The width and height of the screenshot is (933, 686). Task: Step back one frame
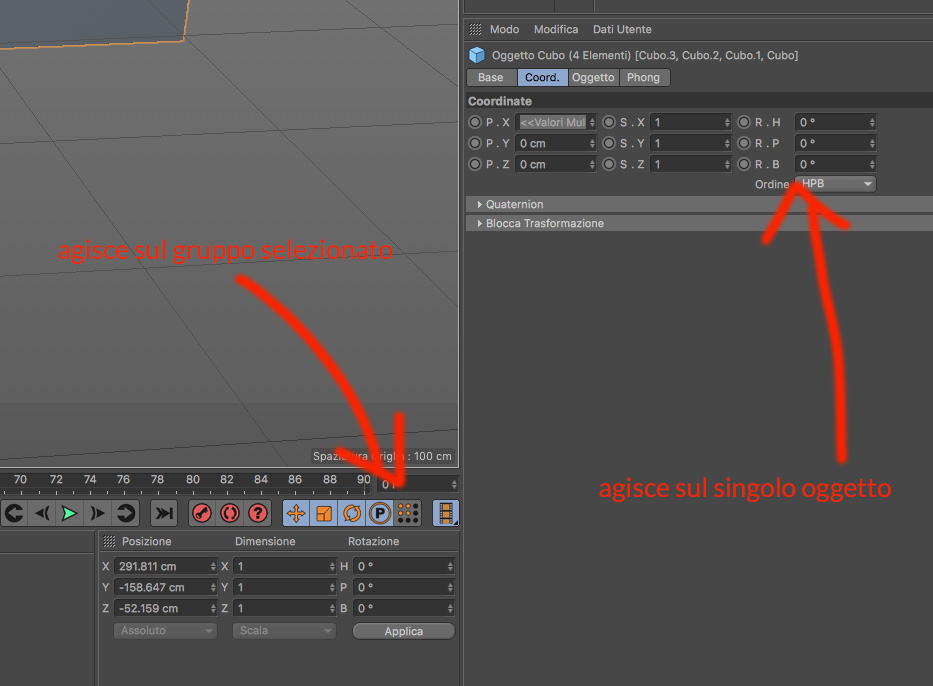coord(42,513)
